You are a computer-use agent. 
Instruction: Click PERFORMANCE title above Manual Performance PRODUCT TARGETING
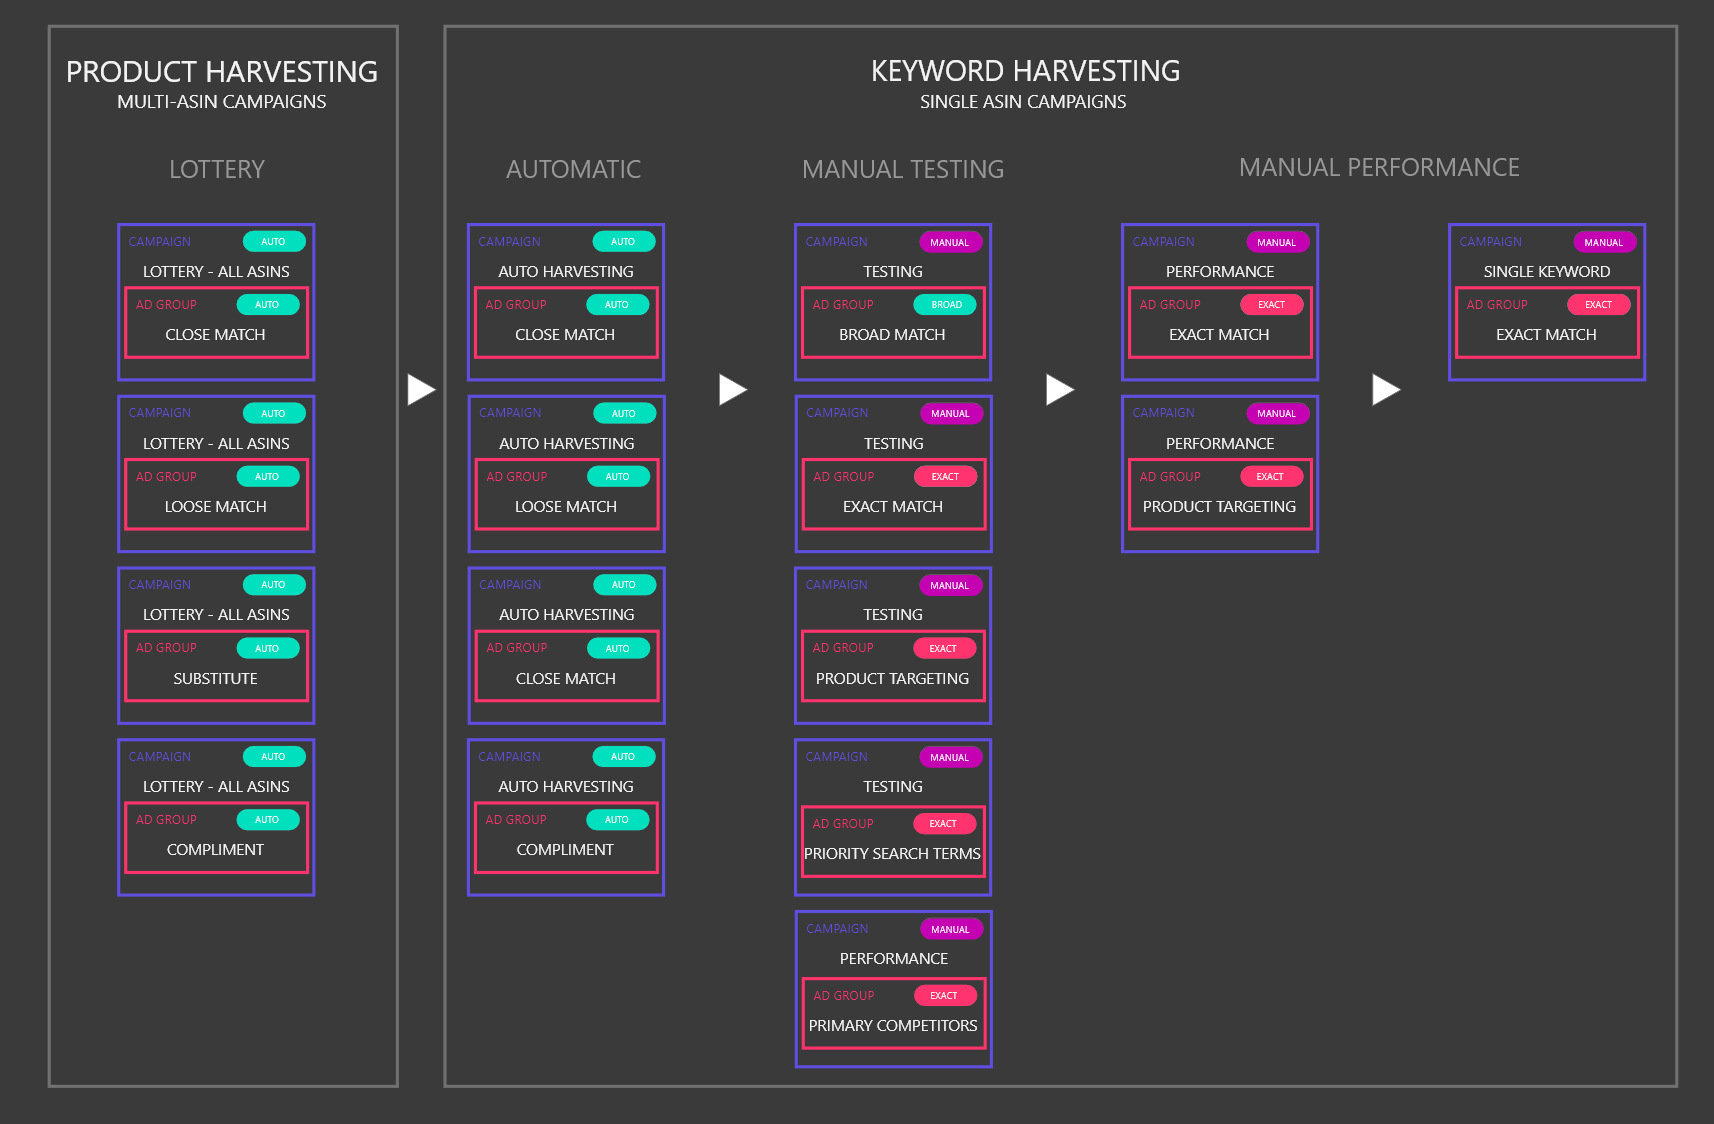point(1220,443)
